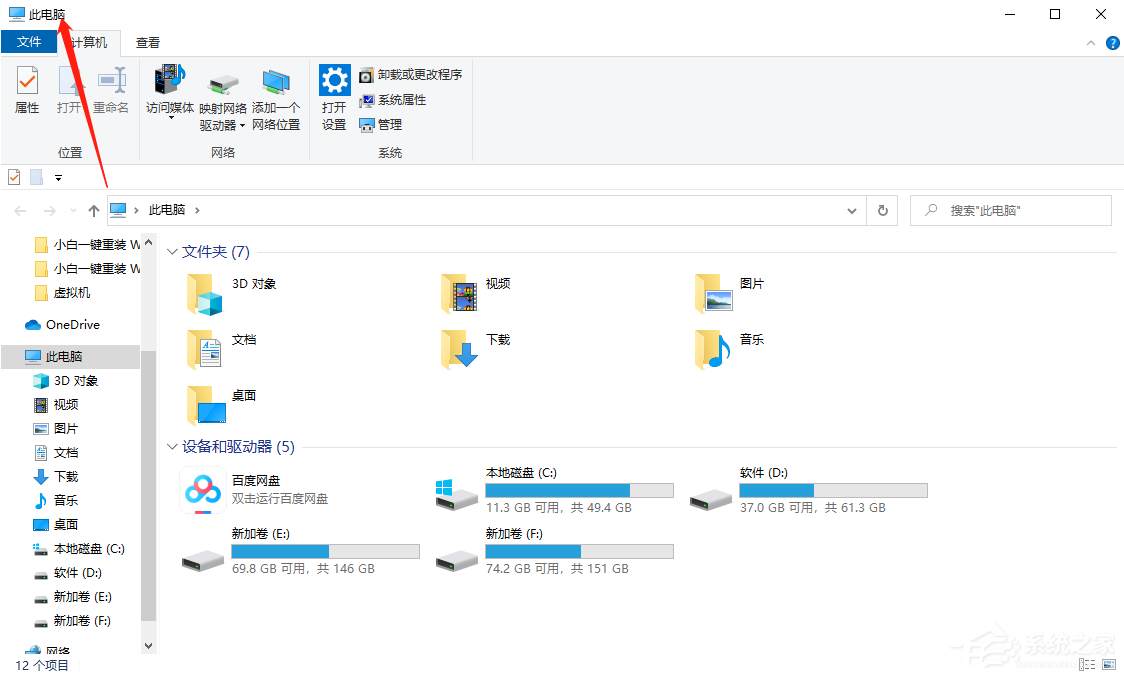Collapse the 文件夹 (7) section
1124x677 pixels.
(x=171, y=251)
